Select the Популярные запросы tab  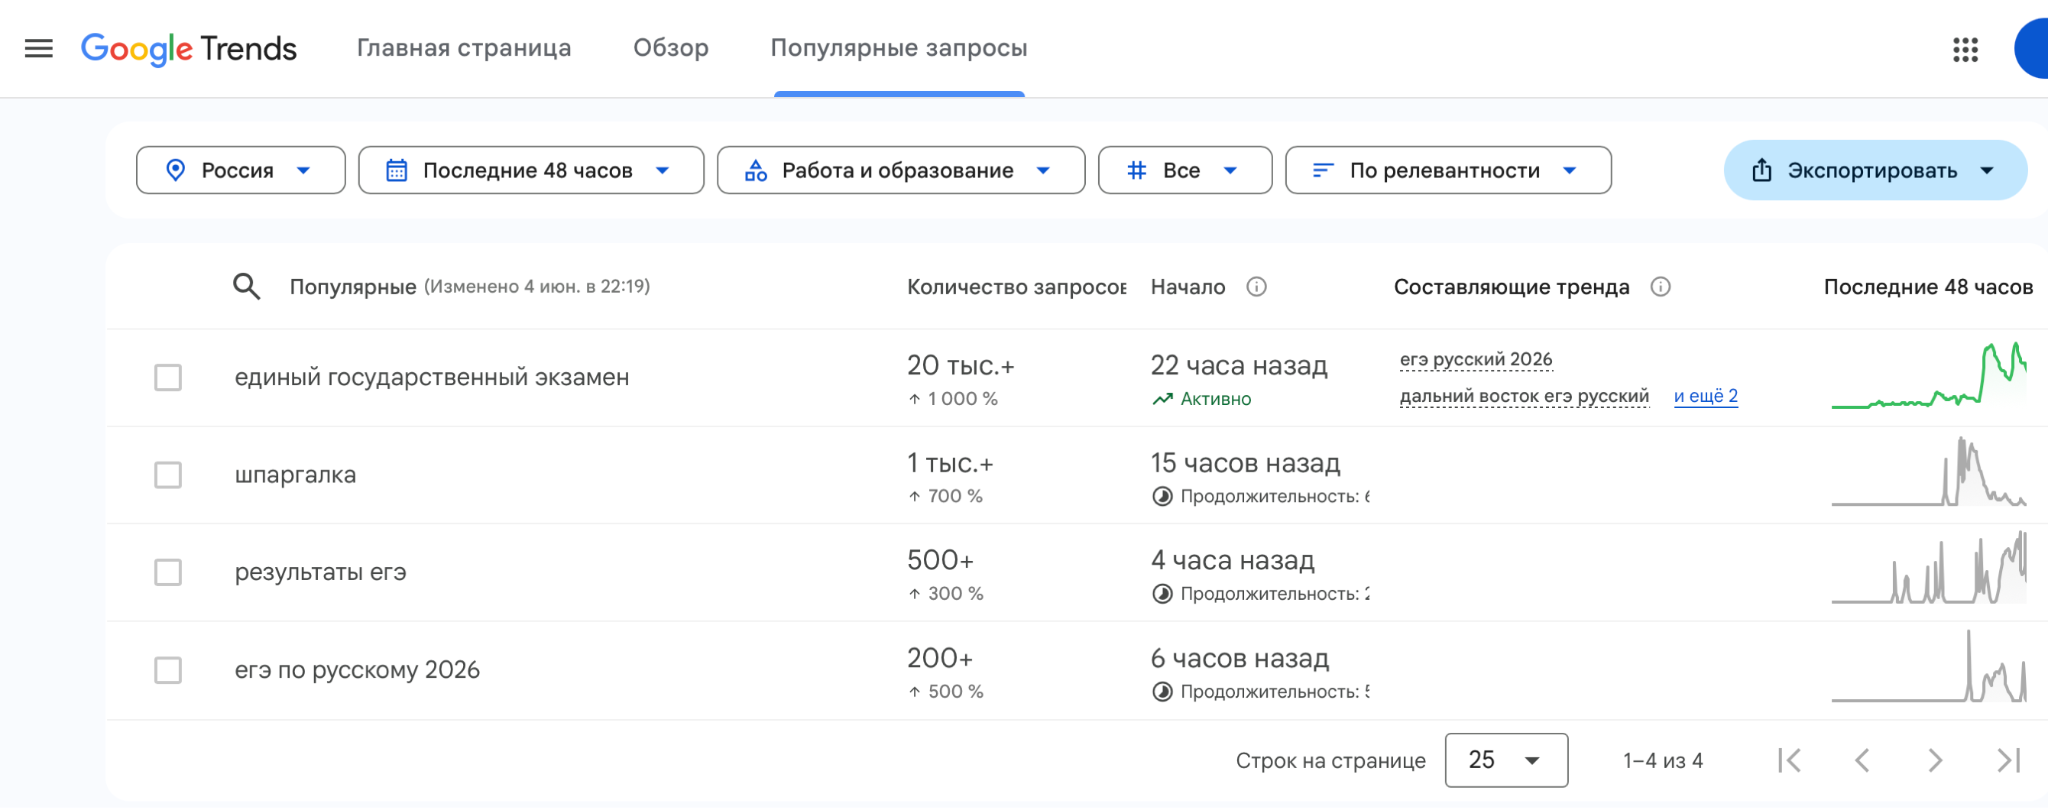point(899,48)
